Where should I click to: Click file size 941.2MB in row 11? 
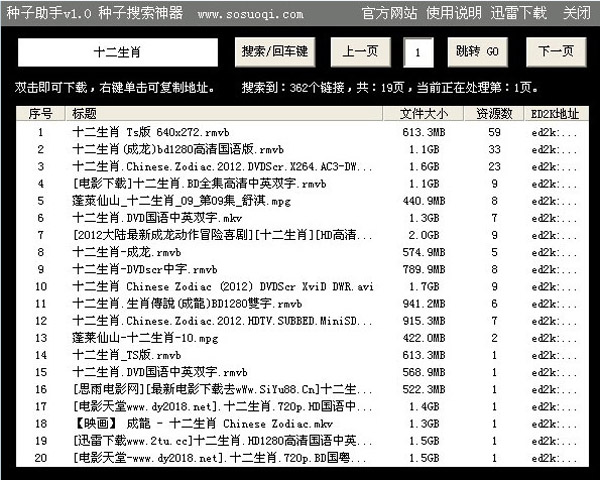pos(424,304)
